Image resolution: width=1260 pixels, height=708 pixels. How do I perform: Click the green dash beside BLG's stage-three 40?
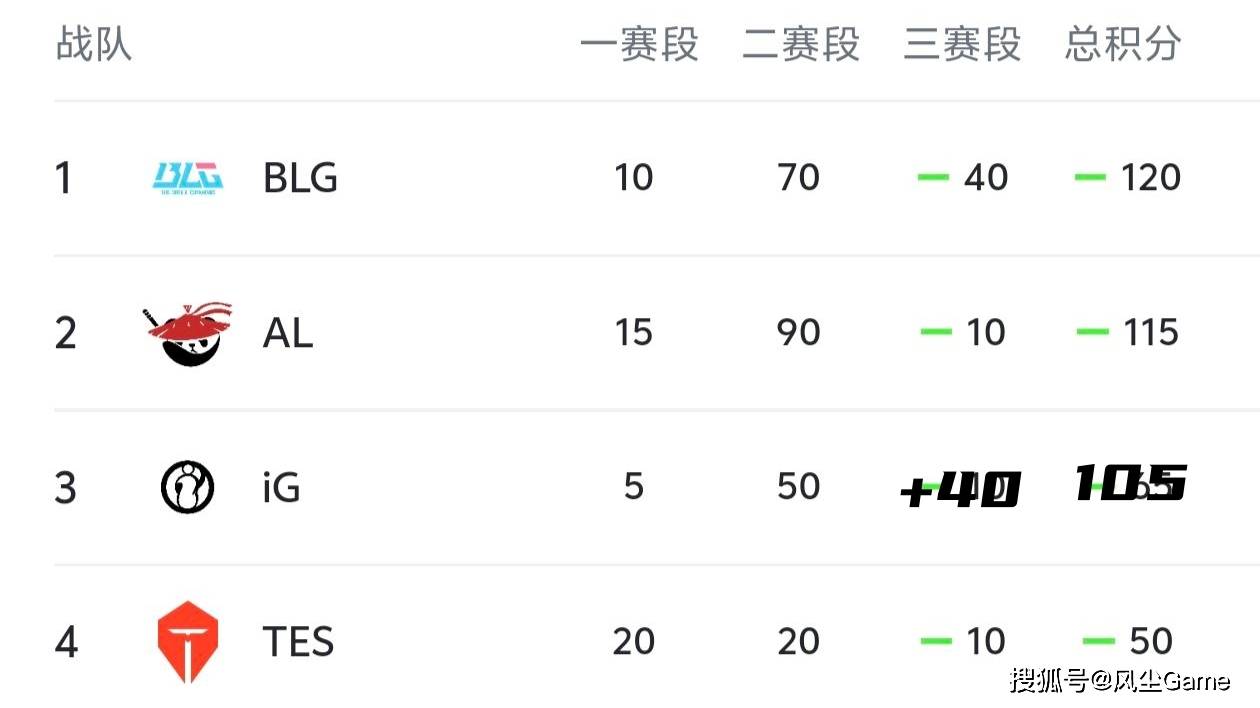933,178
